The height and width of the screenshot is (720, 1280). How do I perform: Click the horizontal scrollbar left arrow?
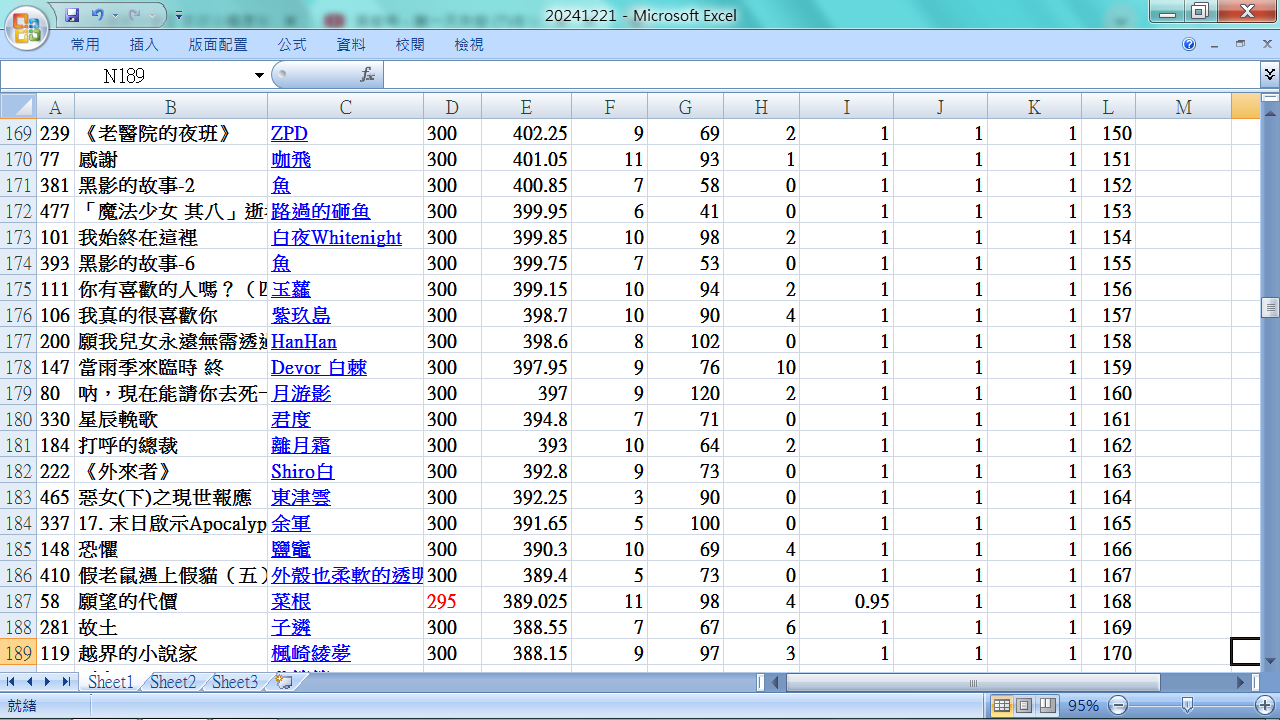coord(777,682)
